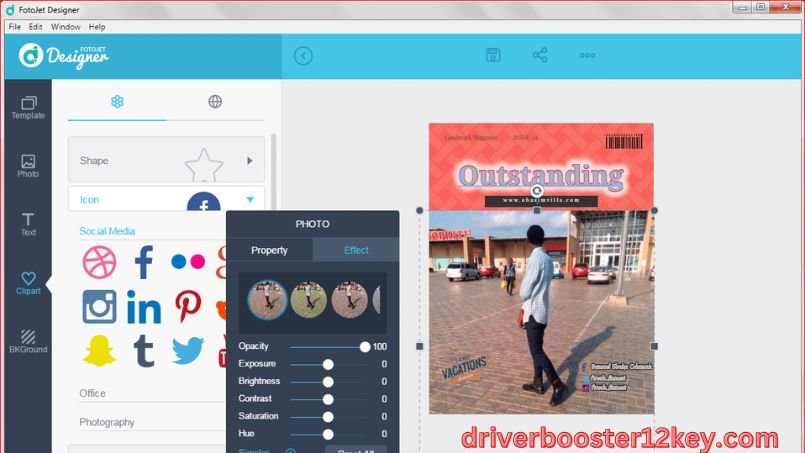Screen dimensions: 805x453
Task: Click the Opacity slider handle
Action: click(365, 347)
